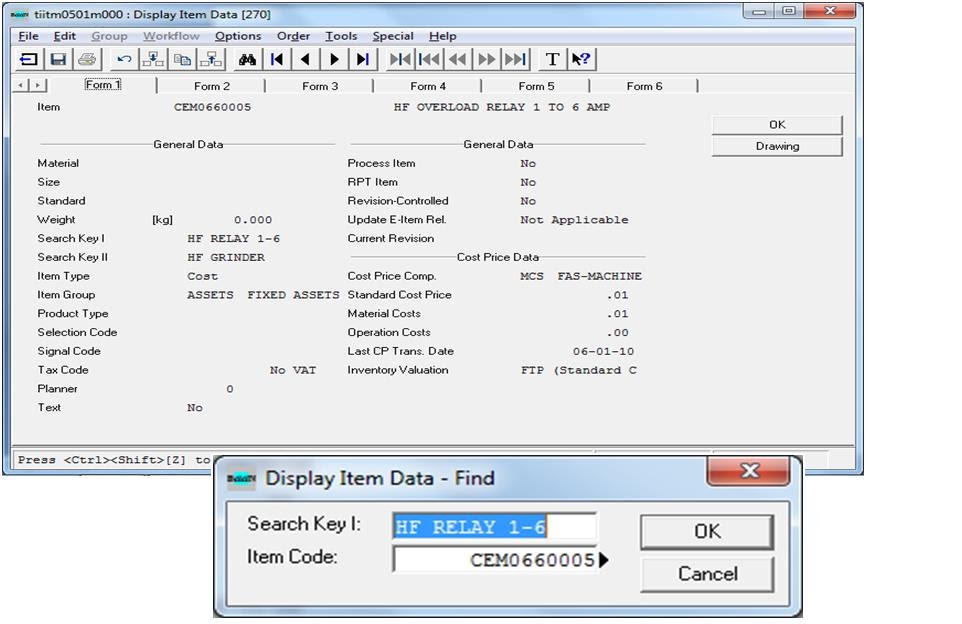Open the Options menu

point(240,36)
